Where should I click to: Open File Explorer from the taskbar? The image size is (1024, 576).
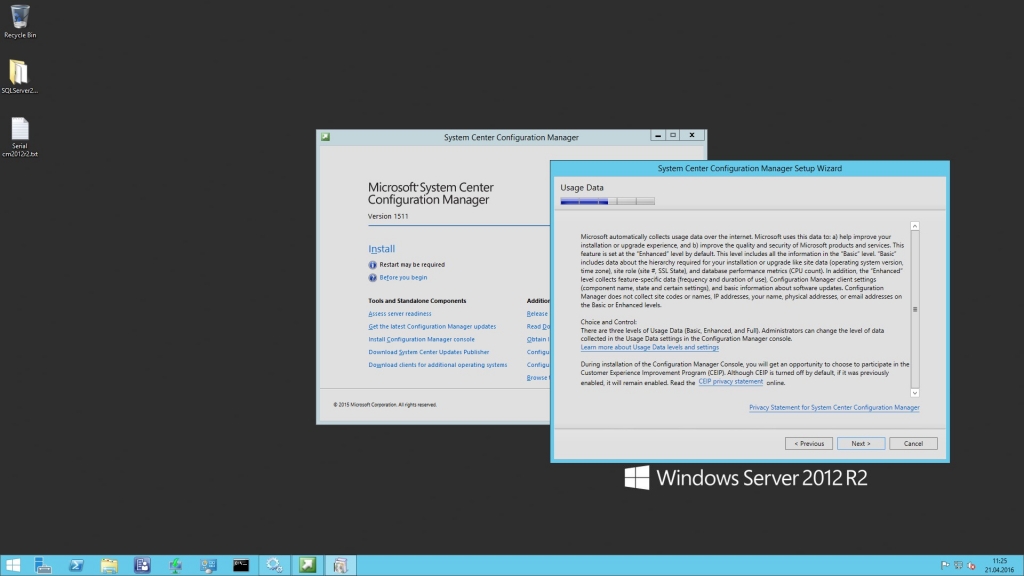pos(109,565)
